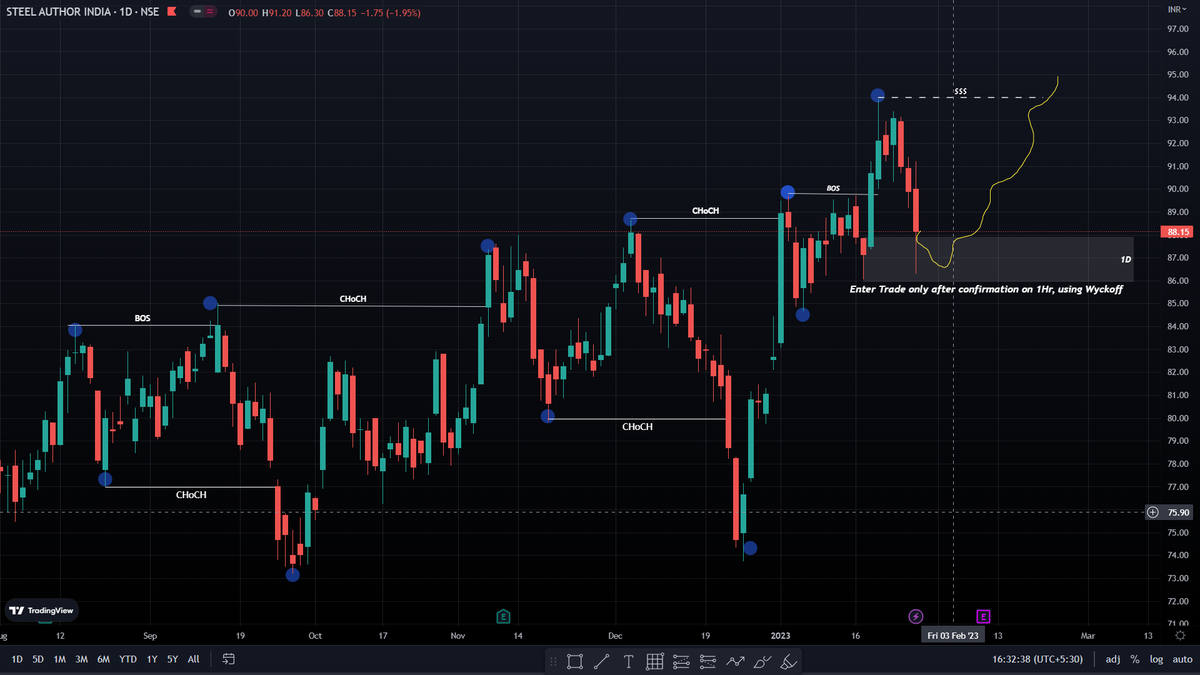Select the Trend Line drawing tool
The image size is (1200, 675).
click(x=602, y=661)
